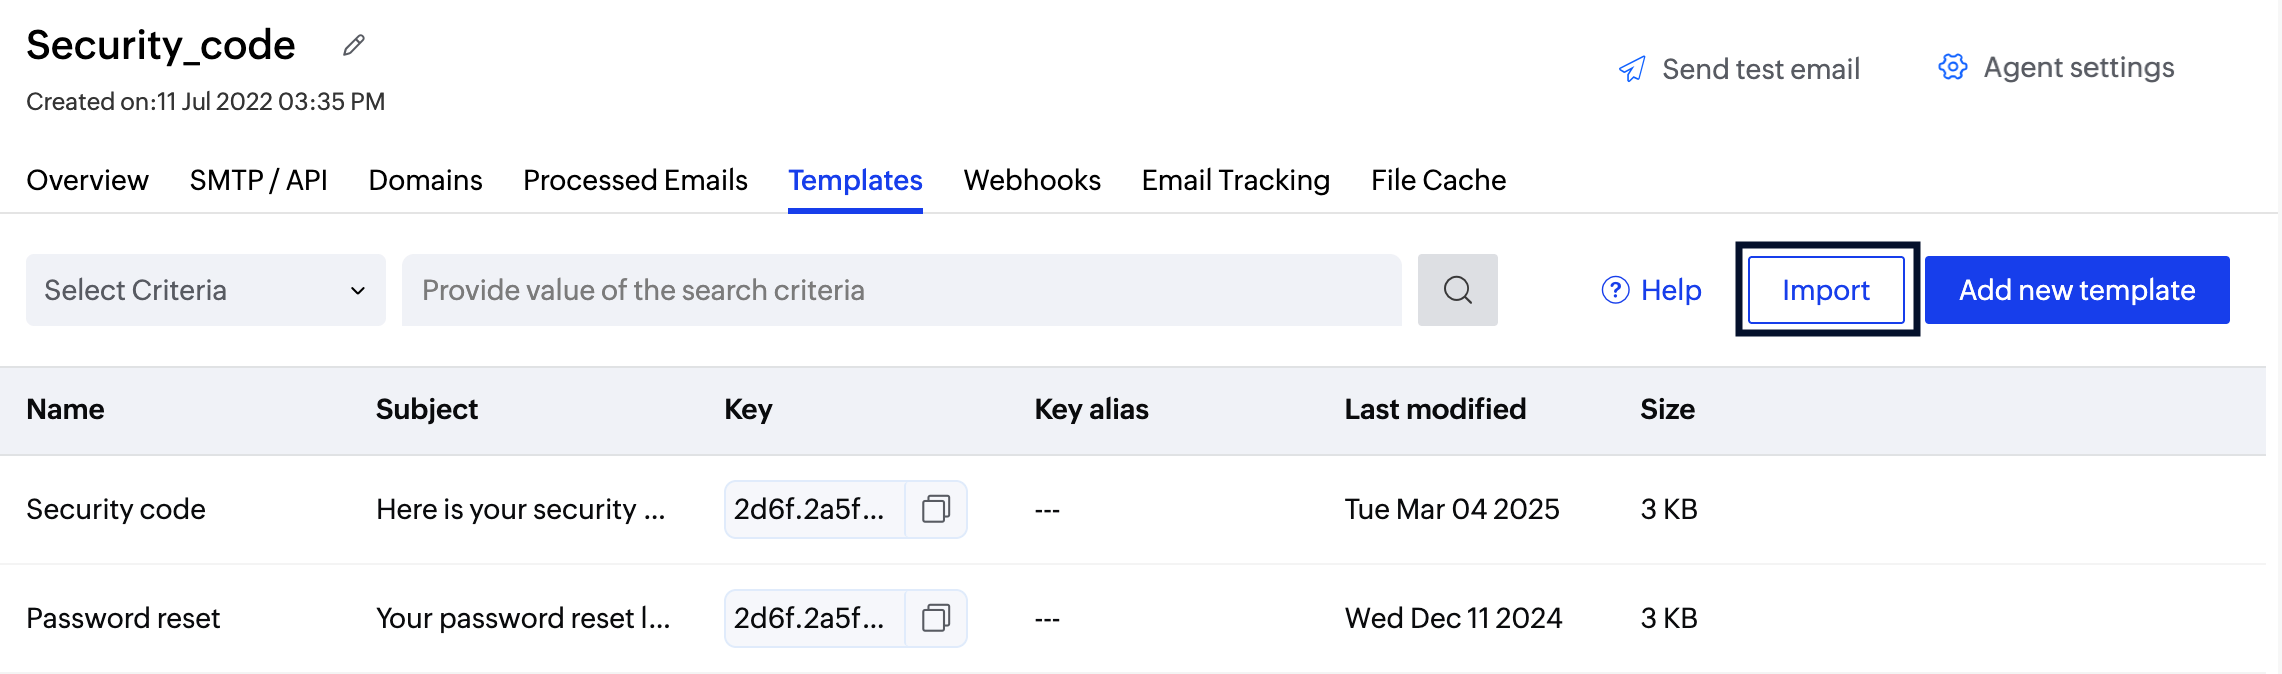The height and width of the screenshot is (674, 2282).
Task: Select the SMTP / API tab
Action: pos(260,180)
